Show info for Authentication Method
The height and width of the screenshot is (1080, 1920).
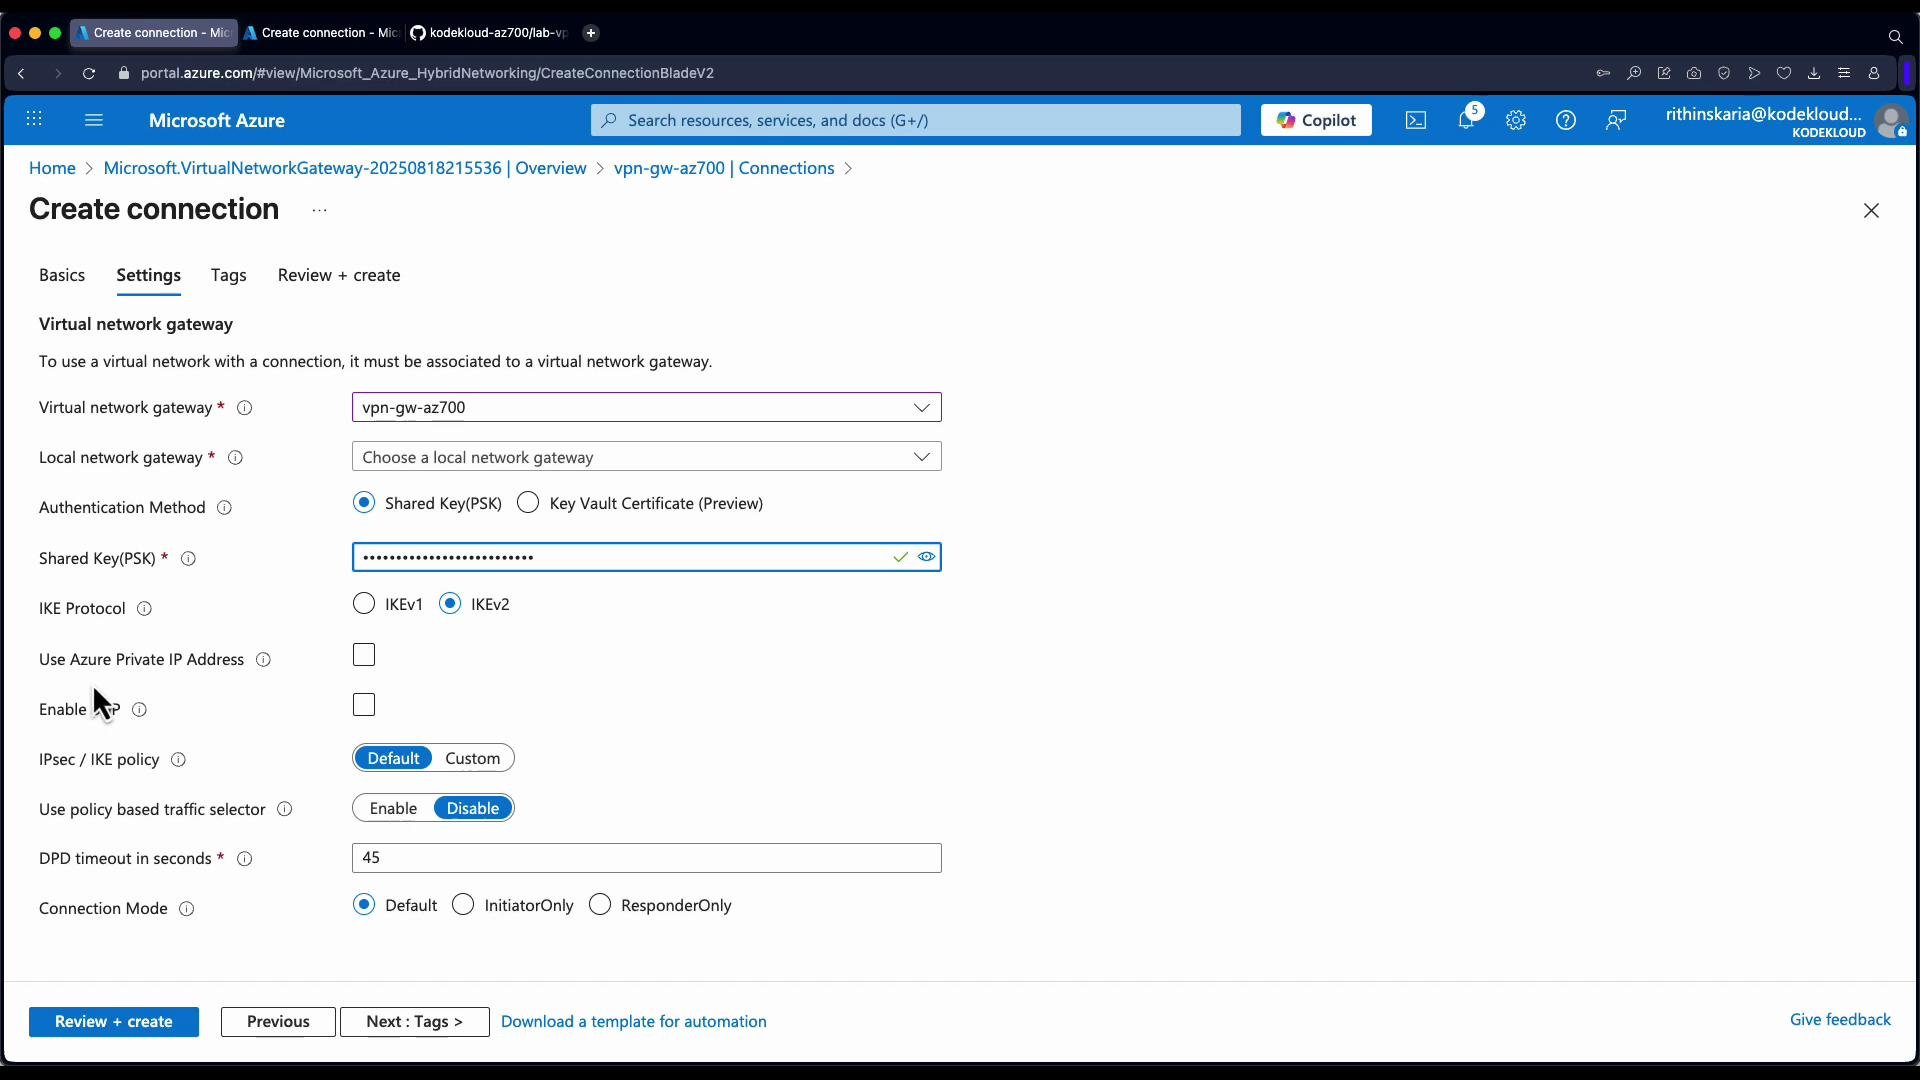(225, 508)
